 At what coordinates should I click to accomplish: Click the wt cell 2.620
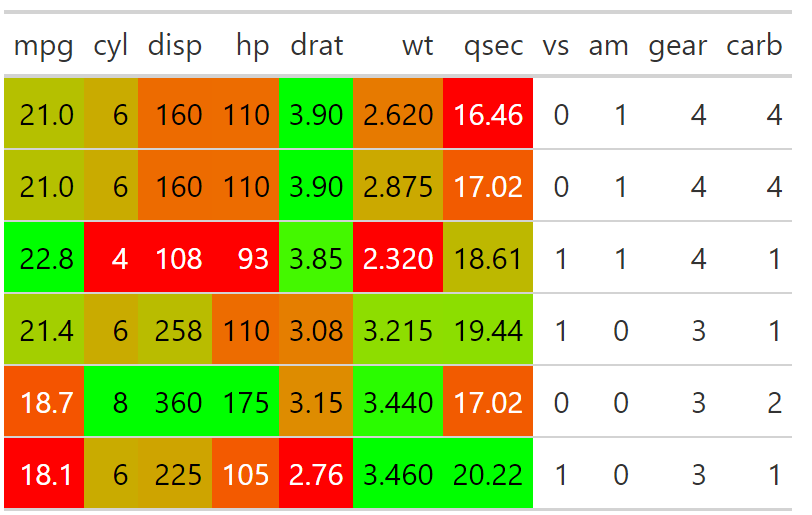[398, 113]
